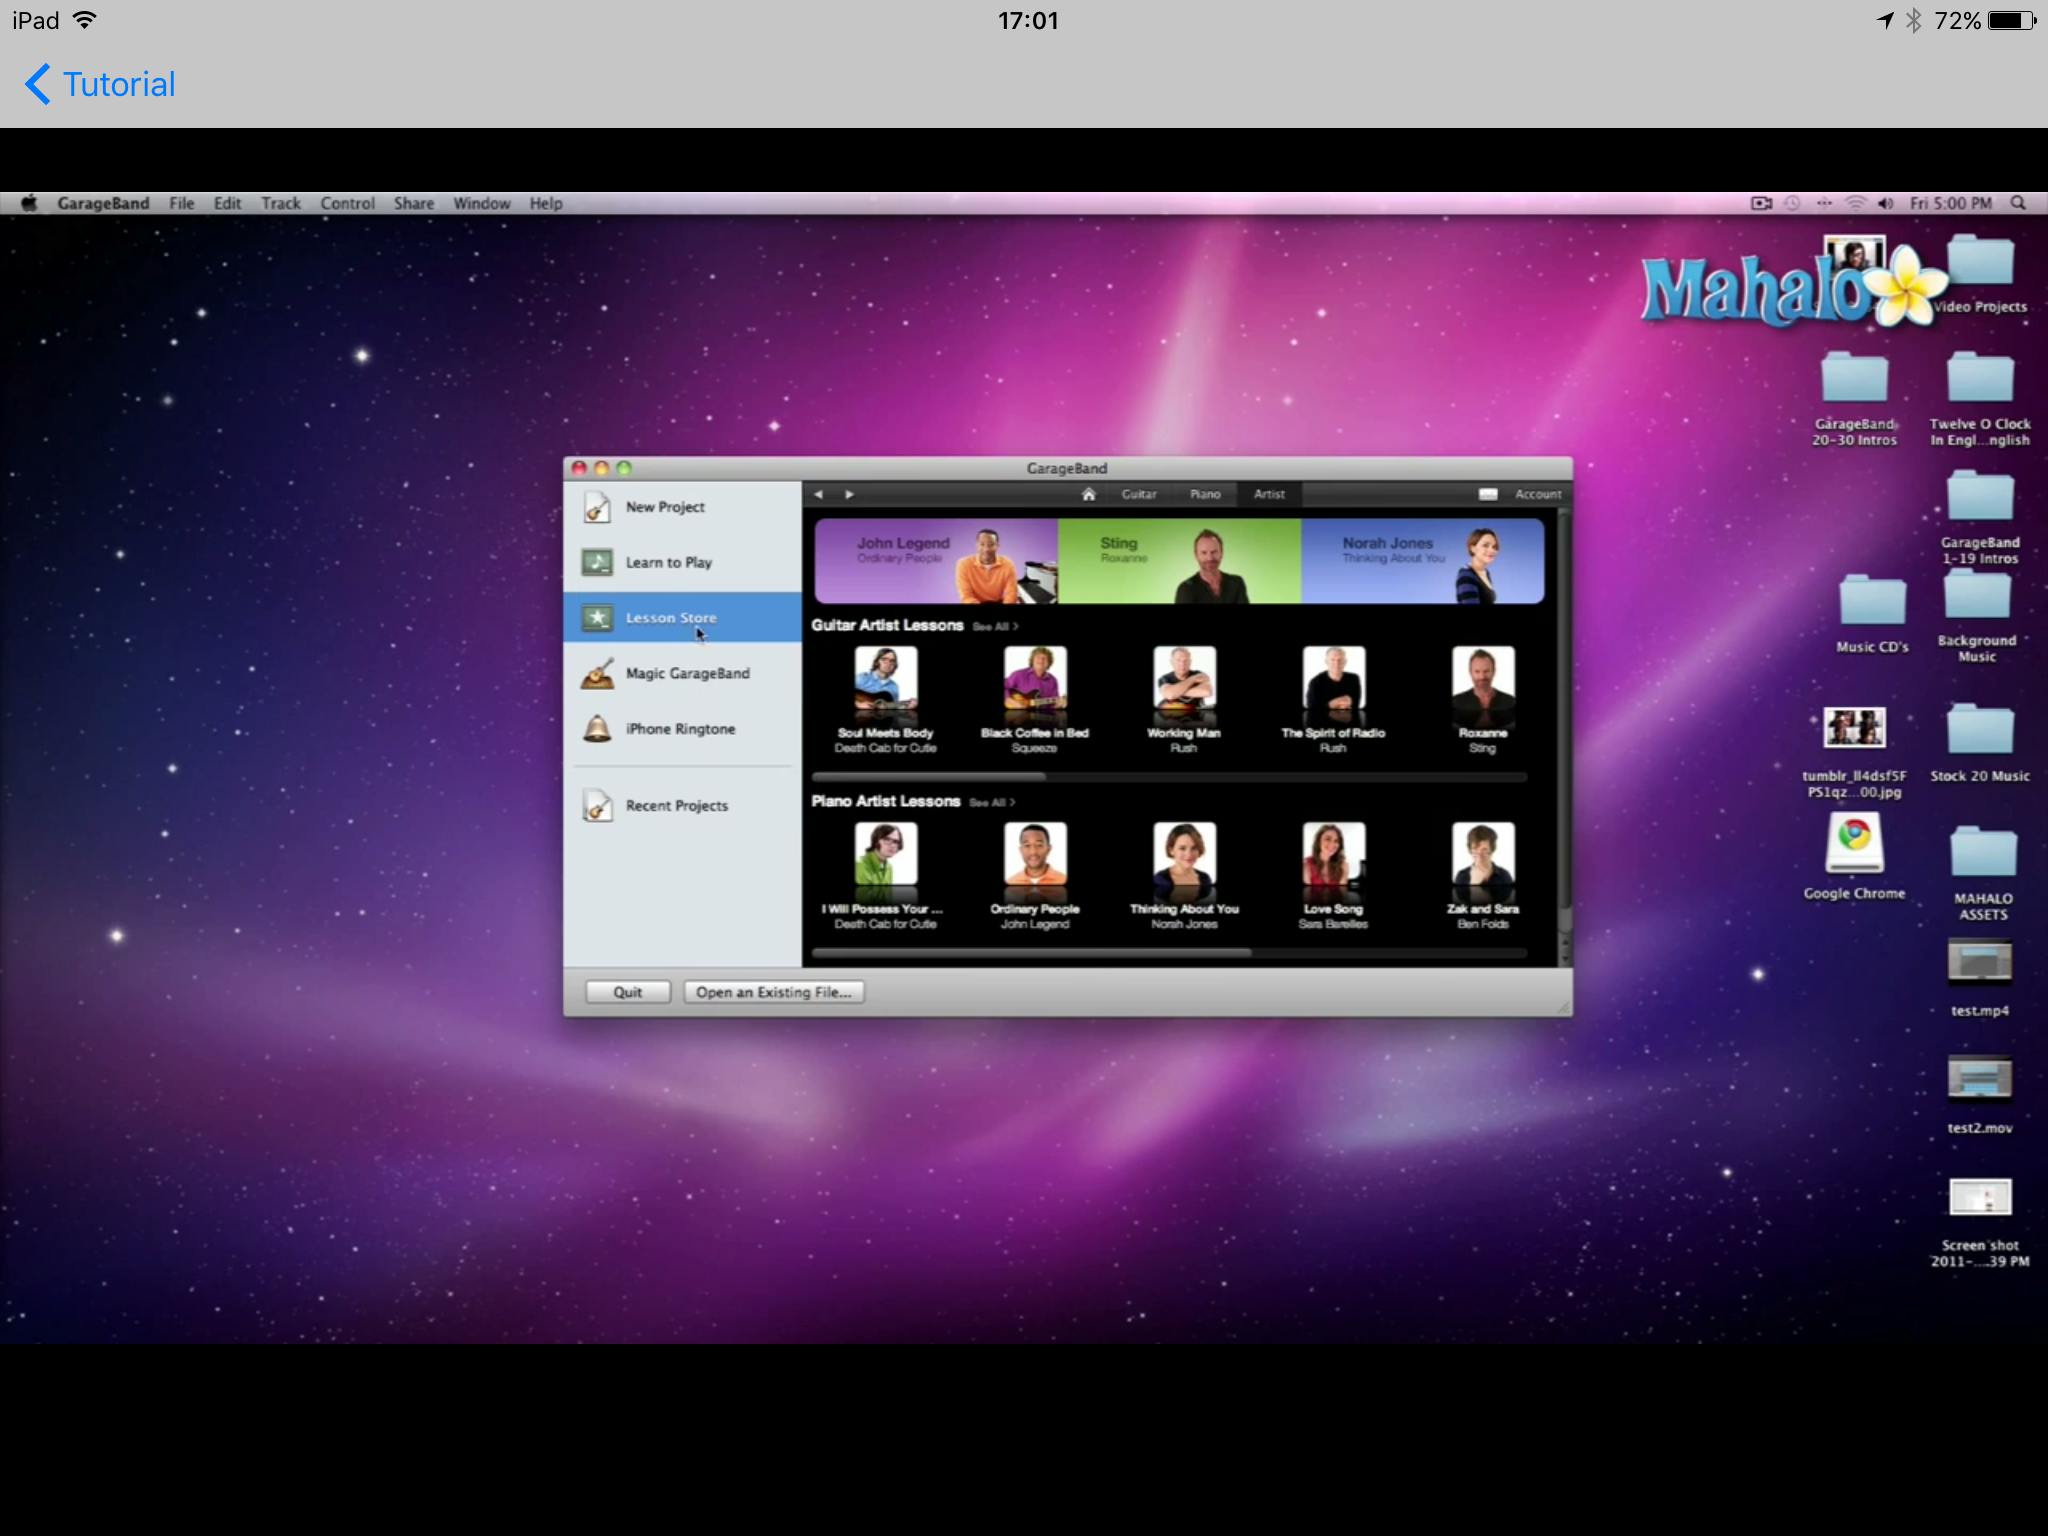Select the iPhone Ringtone bell icon
The image size is (2048, 1536).
click(596, 729)
